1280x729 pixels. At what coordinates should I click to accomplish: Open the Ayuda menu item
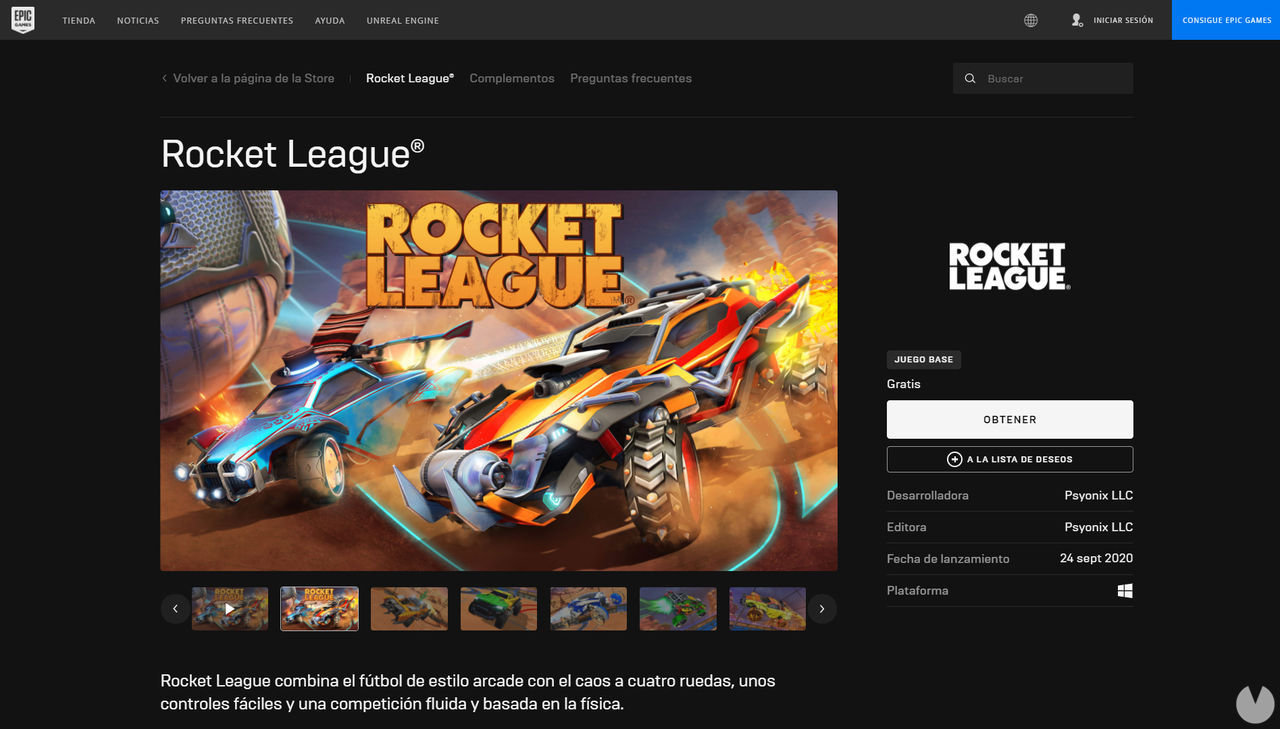329,20
